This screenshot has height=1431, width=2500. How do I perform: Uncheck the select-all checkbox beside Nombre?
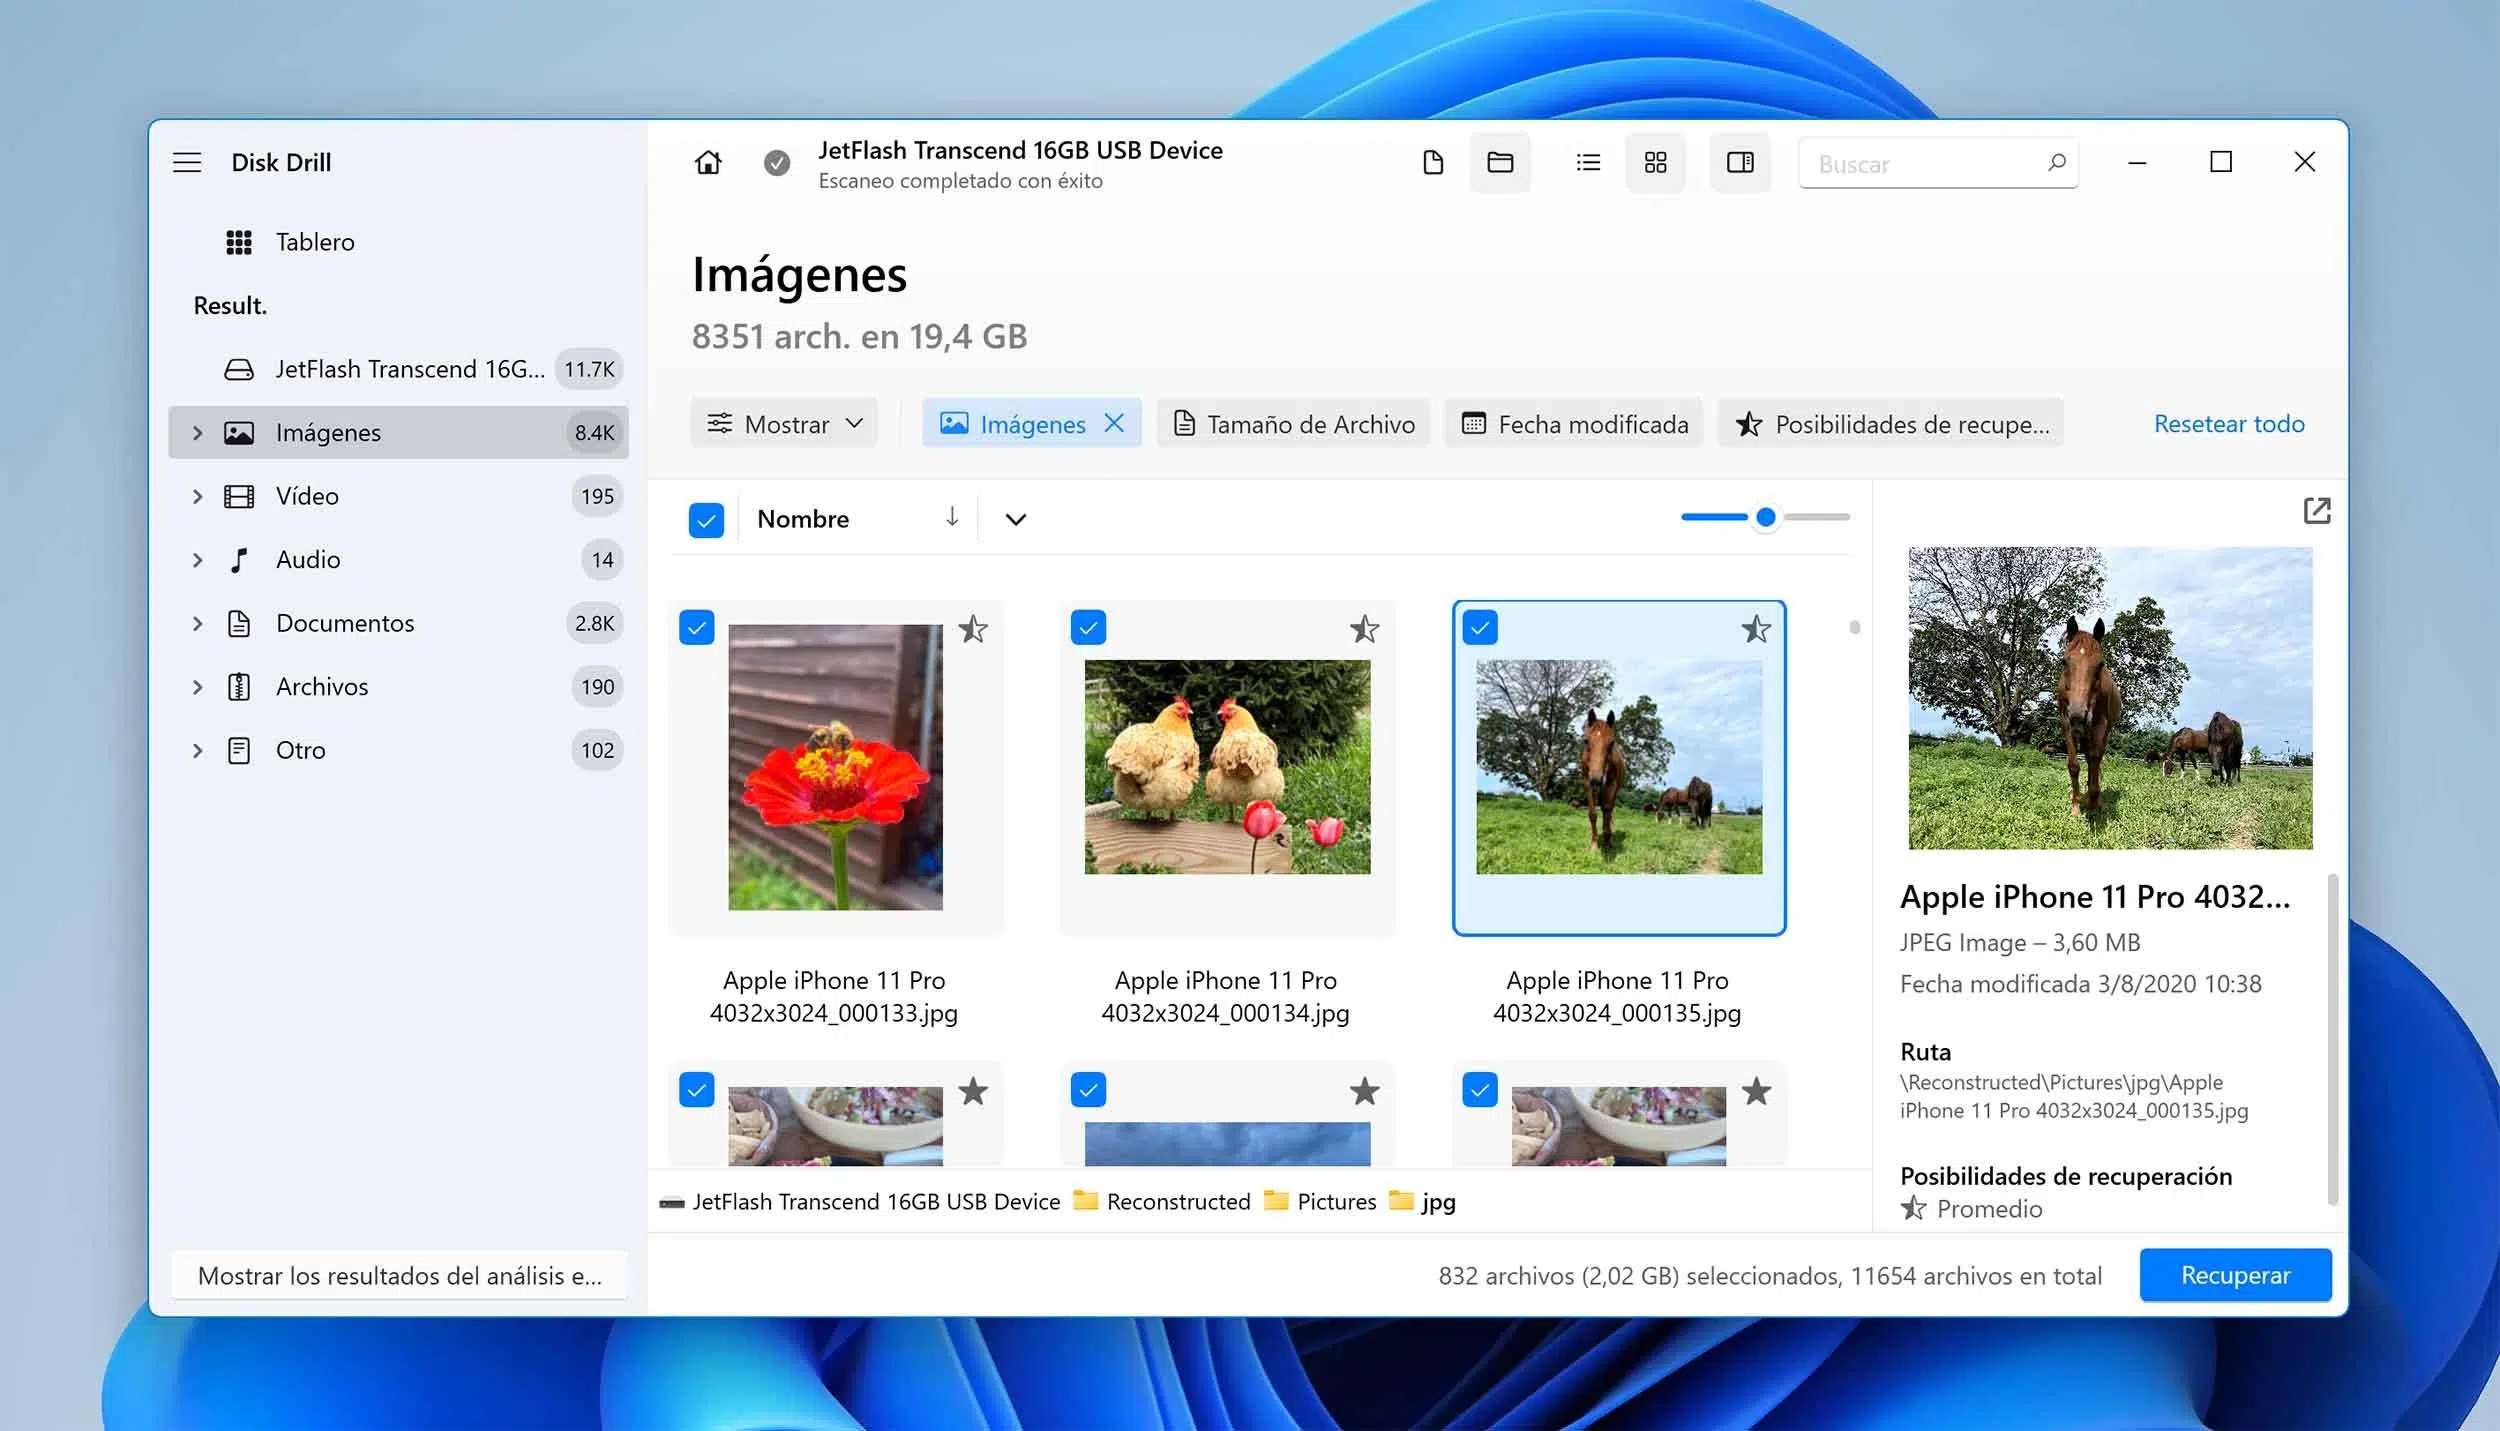[x=706, y=519]
